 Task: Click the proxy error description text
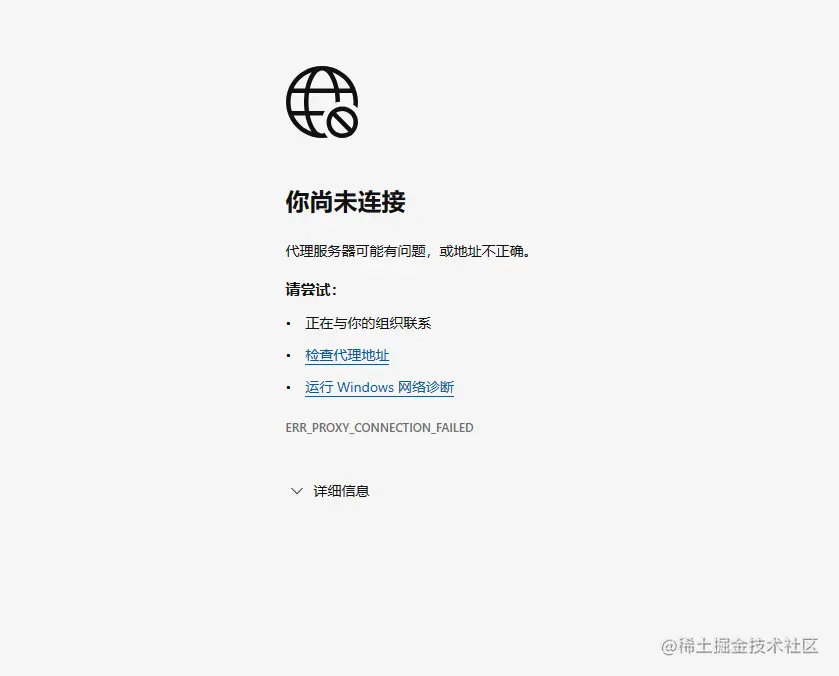[x=410, y=251]
